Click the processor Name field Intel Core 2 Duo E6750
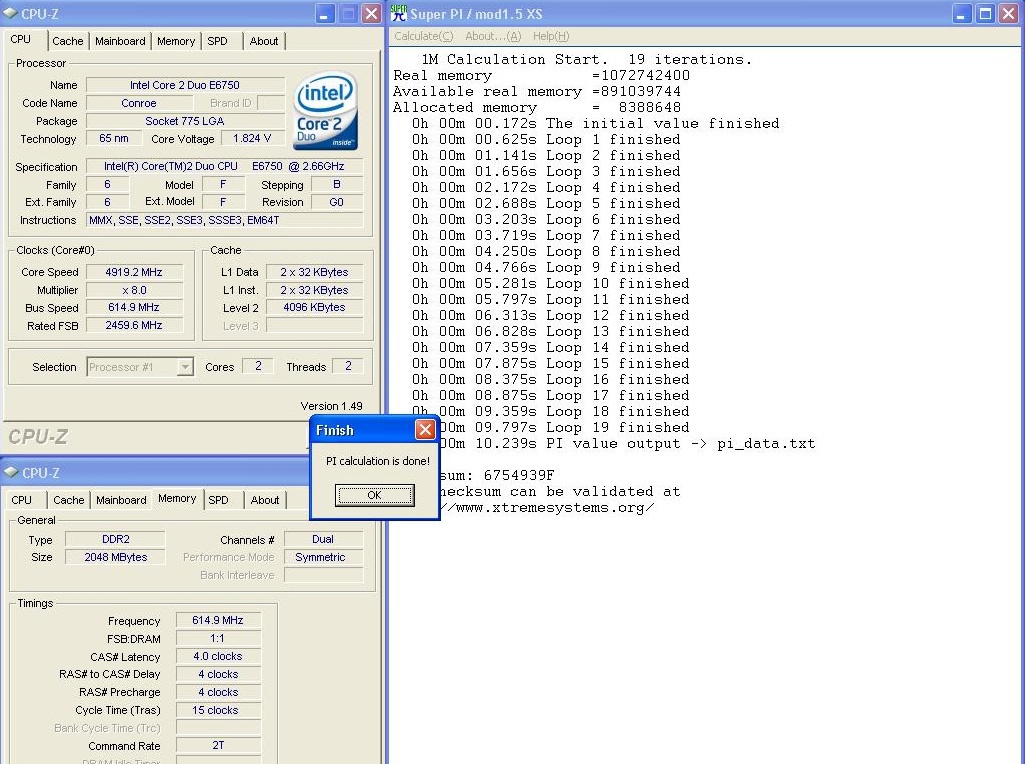This screenshot has height=764, width=1025. [185, 85]
